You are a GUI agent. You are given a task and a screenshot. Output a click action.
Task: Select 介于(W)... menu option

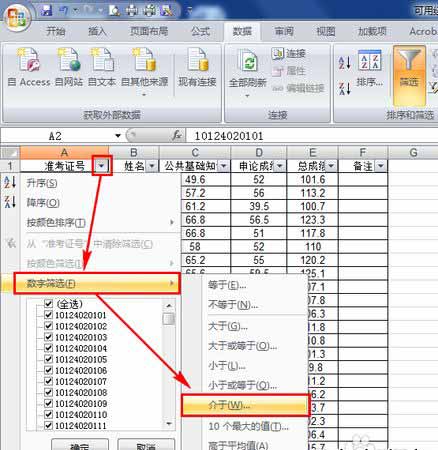pos(245,405)
